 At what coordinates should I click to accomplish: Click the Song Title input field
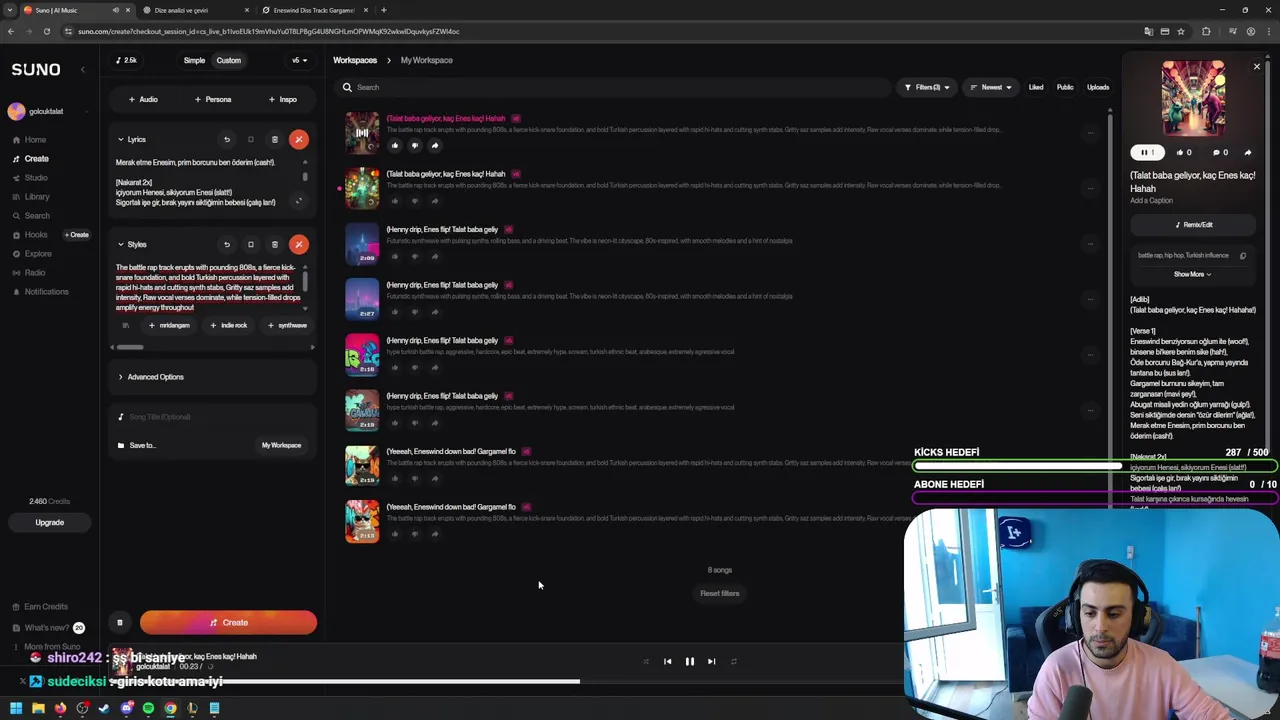point(213,417)
